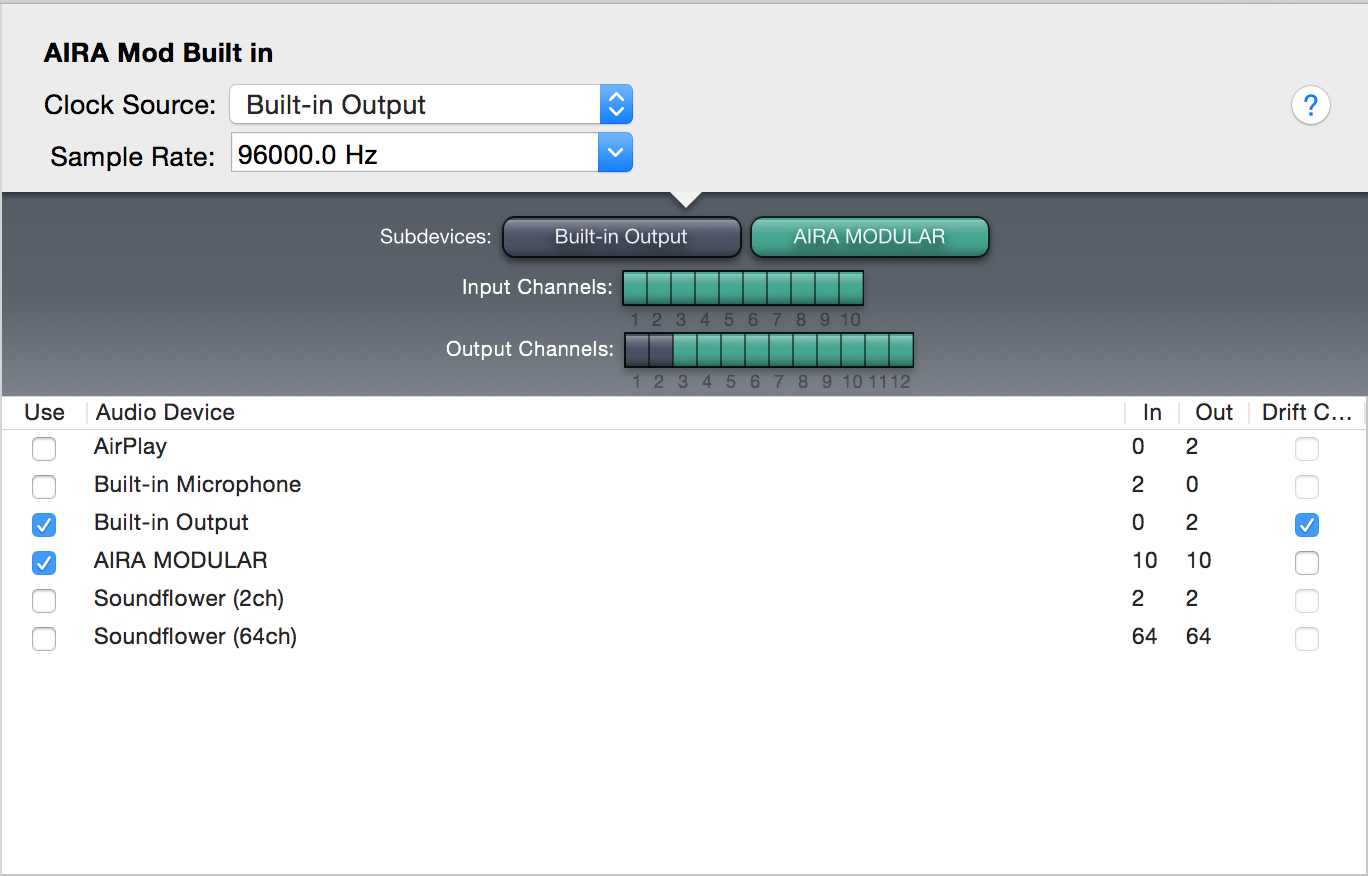The width and height of the screenshot is (1368, 876).
Task: Click the Out value 2 for AirPlay
Action: tap(1191, 447)
